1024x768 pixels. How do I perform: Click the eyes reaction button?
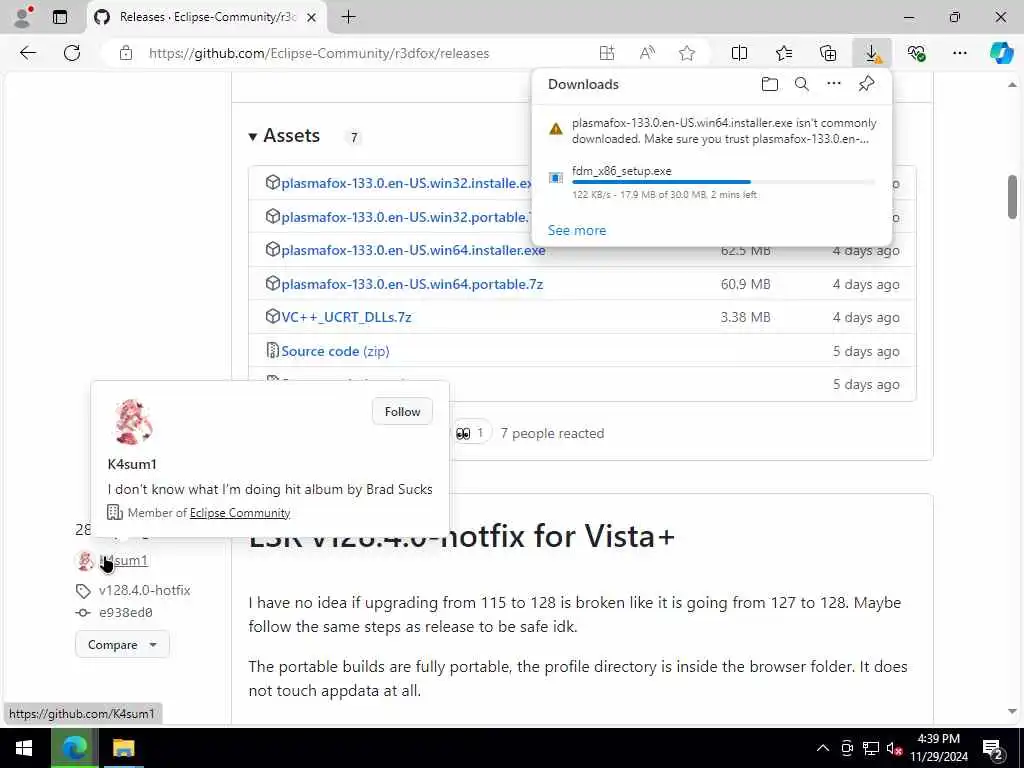[471, 433]
